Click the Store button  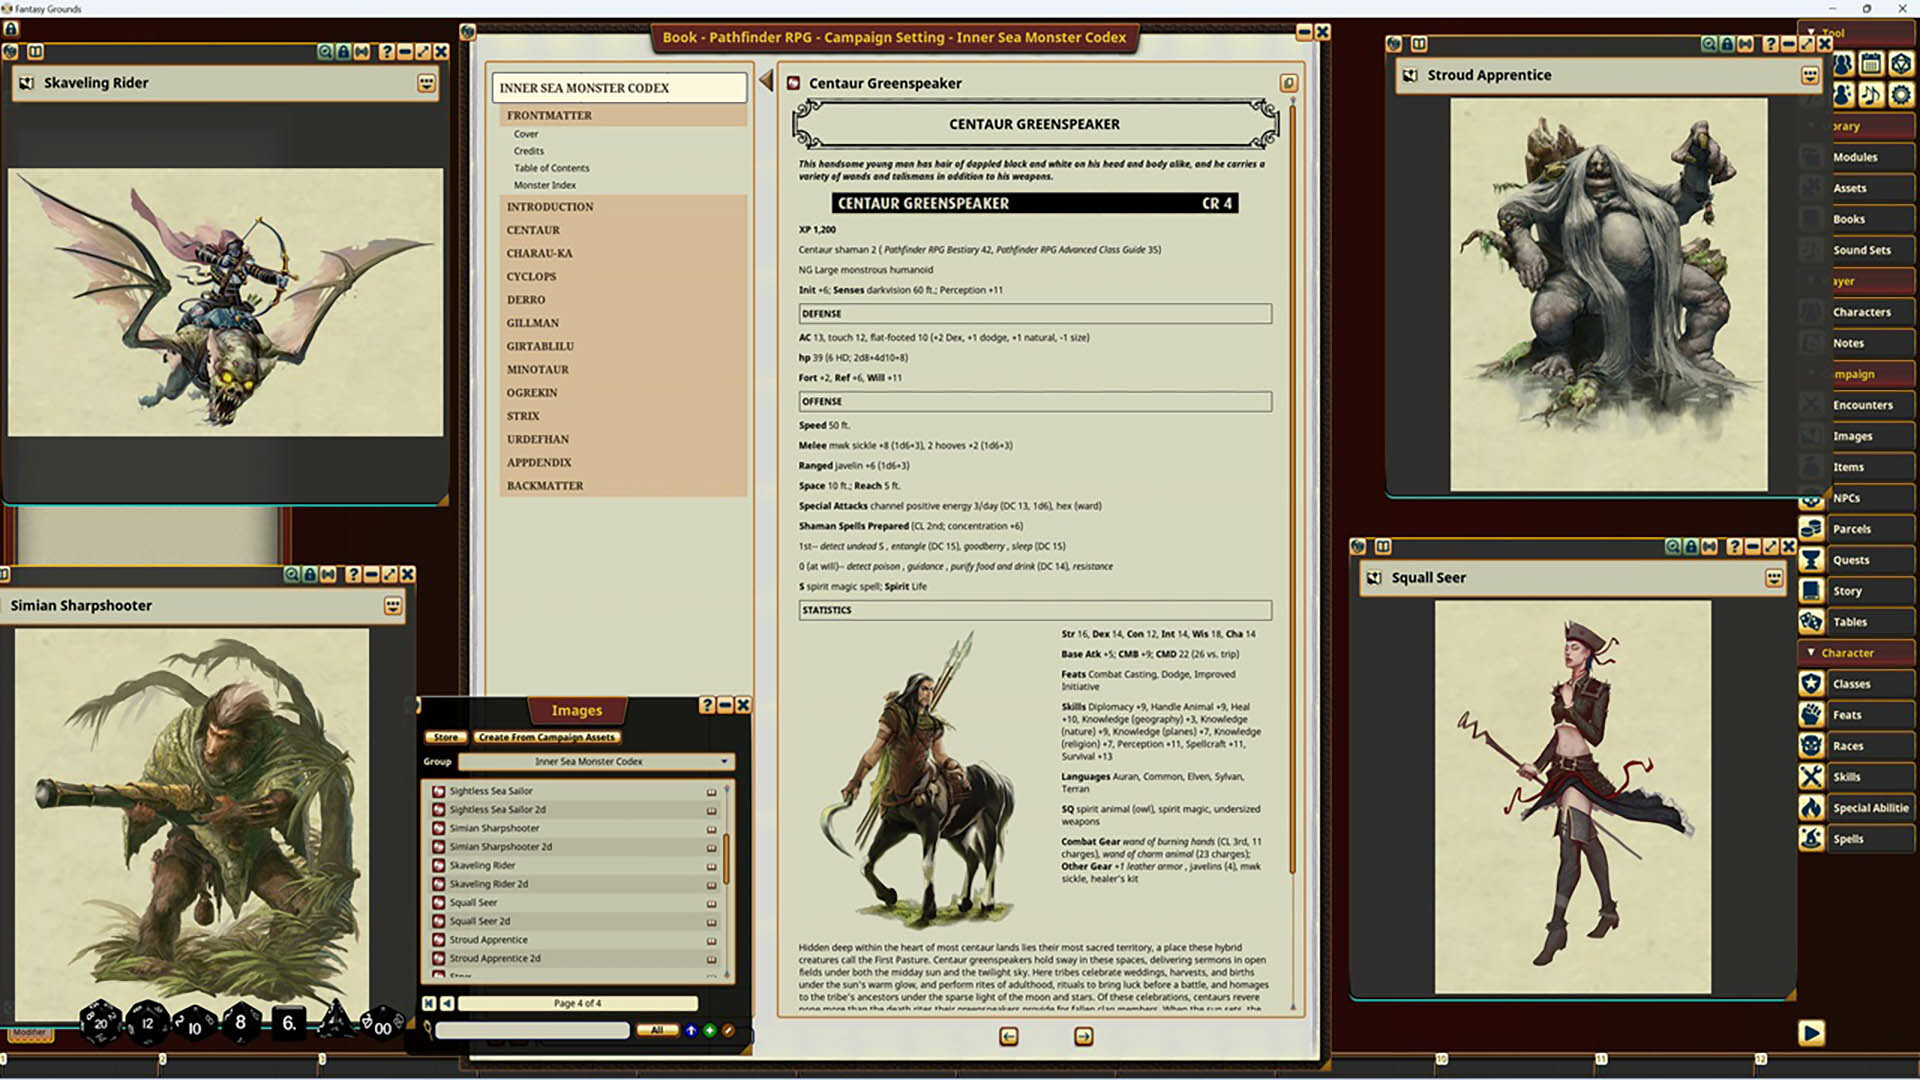pos(446,737)
